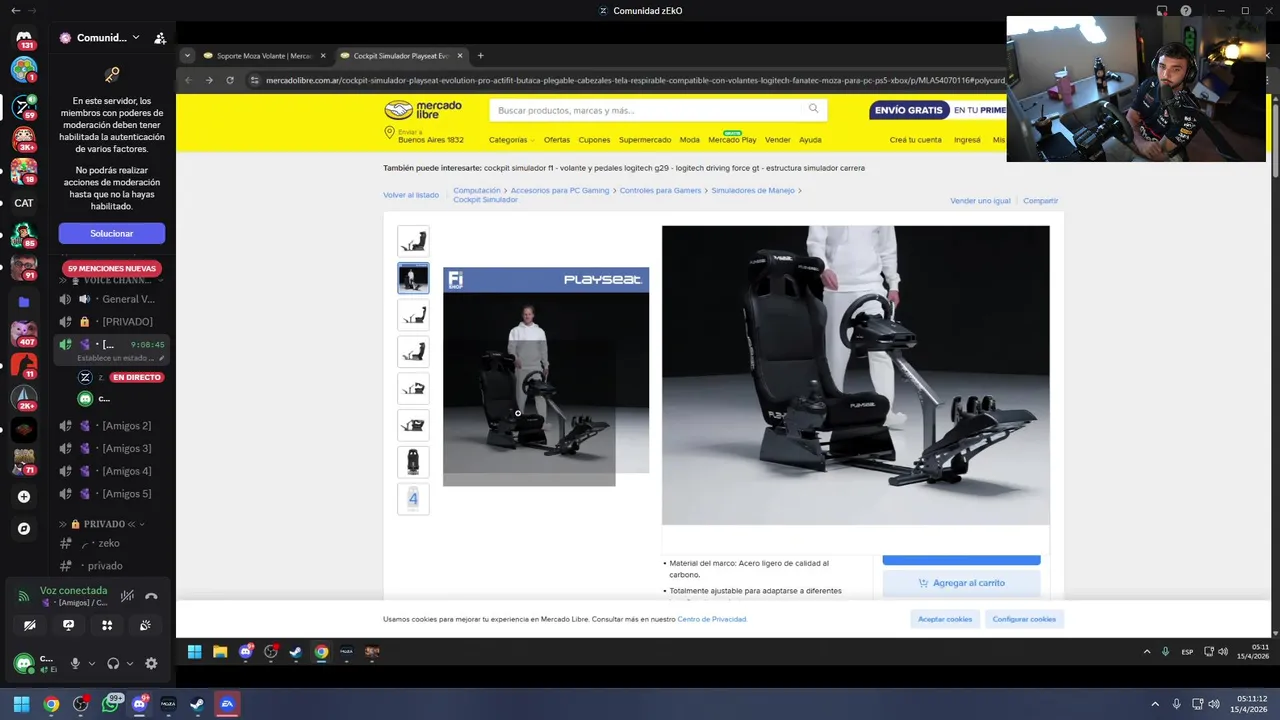The height and width of the screenshot is (720, 1280).
Task: Join the [Amigos 5] voice channel
Action: pos(110,494)
